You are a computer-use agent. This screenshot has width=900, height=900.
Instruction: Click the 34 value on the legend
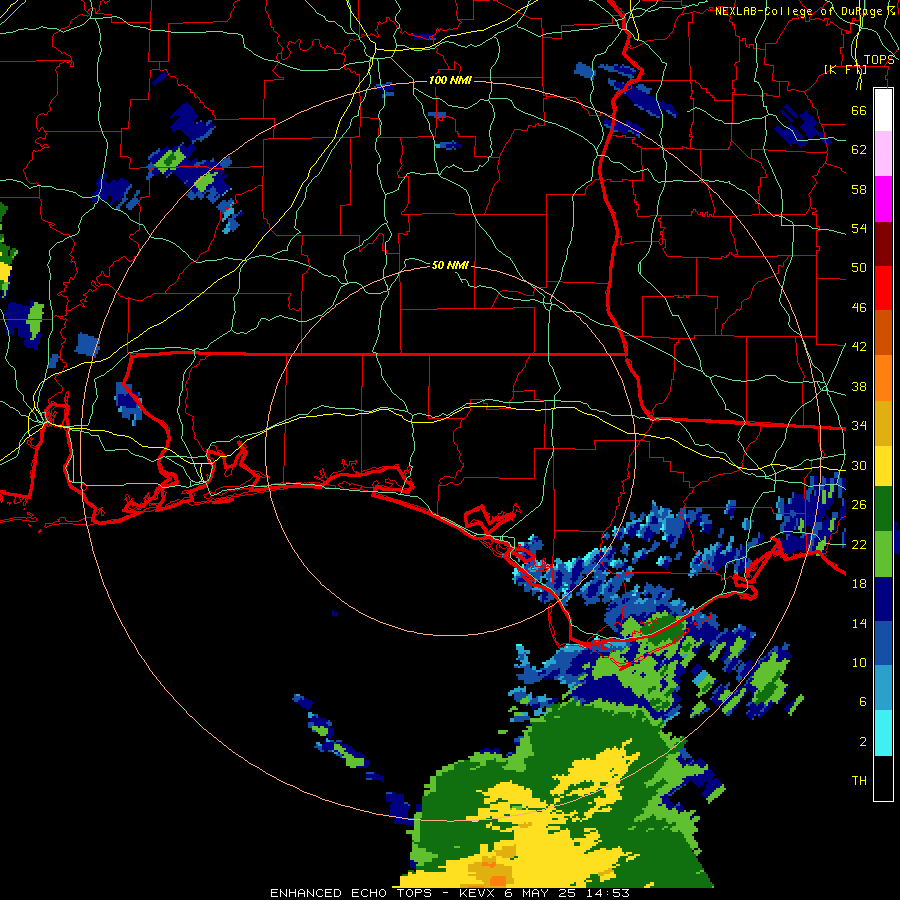859,426
